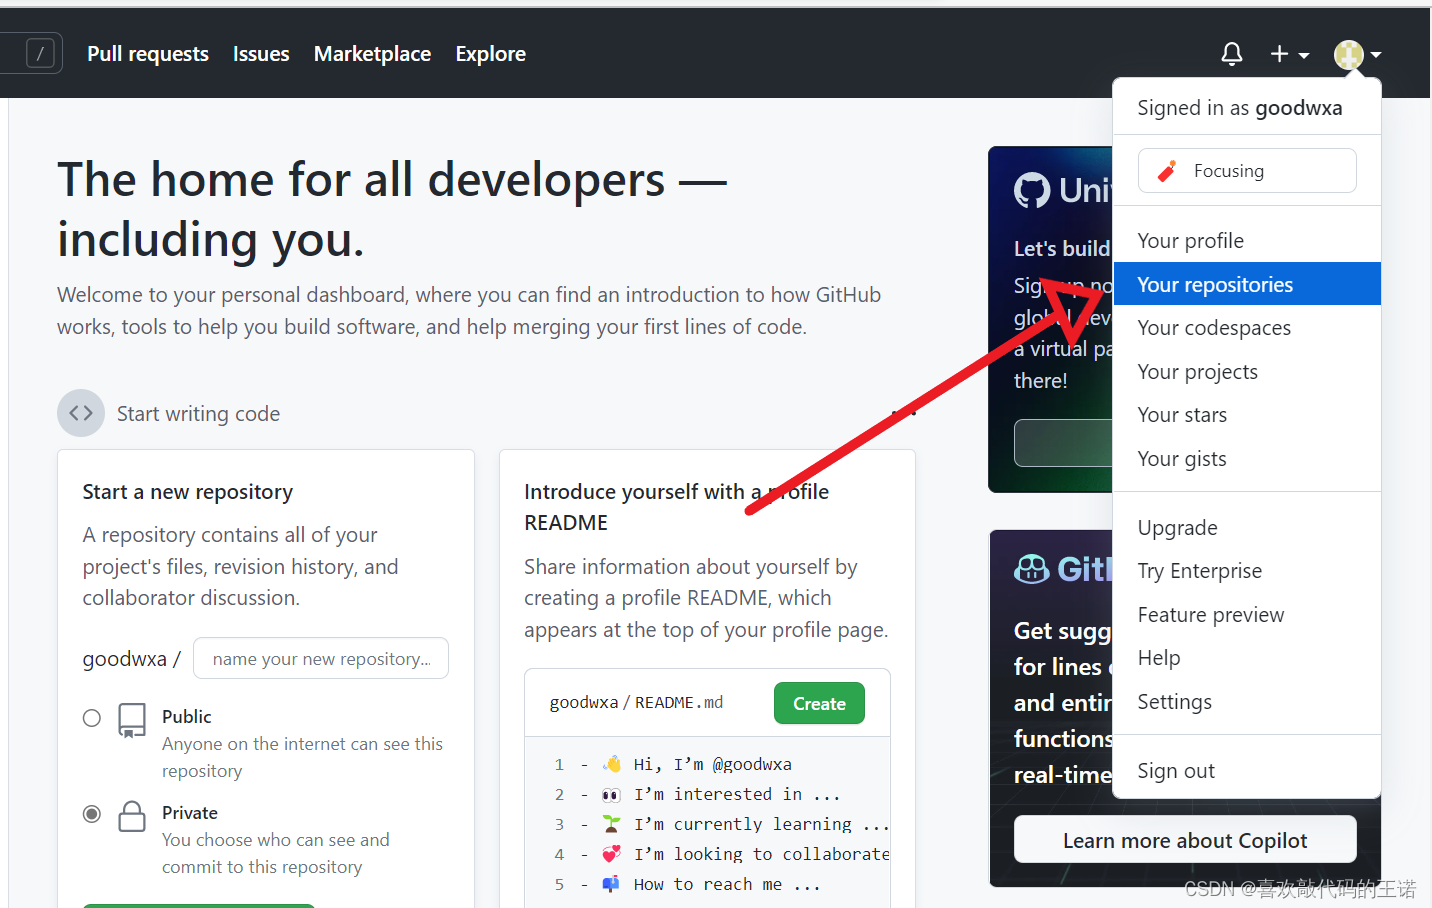This screenshot has height=908, width=1432.
Task: Click Sign out in the user menu
Action: coord(1247,771)
